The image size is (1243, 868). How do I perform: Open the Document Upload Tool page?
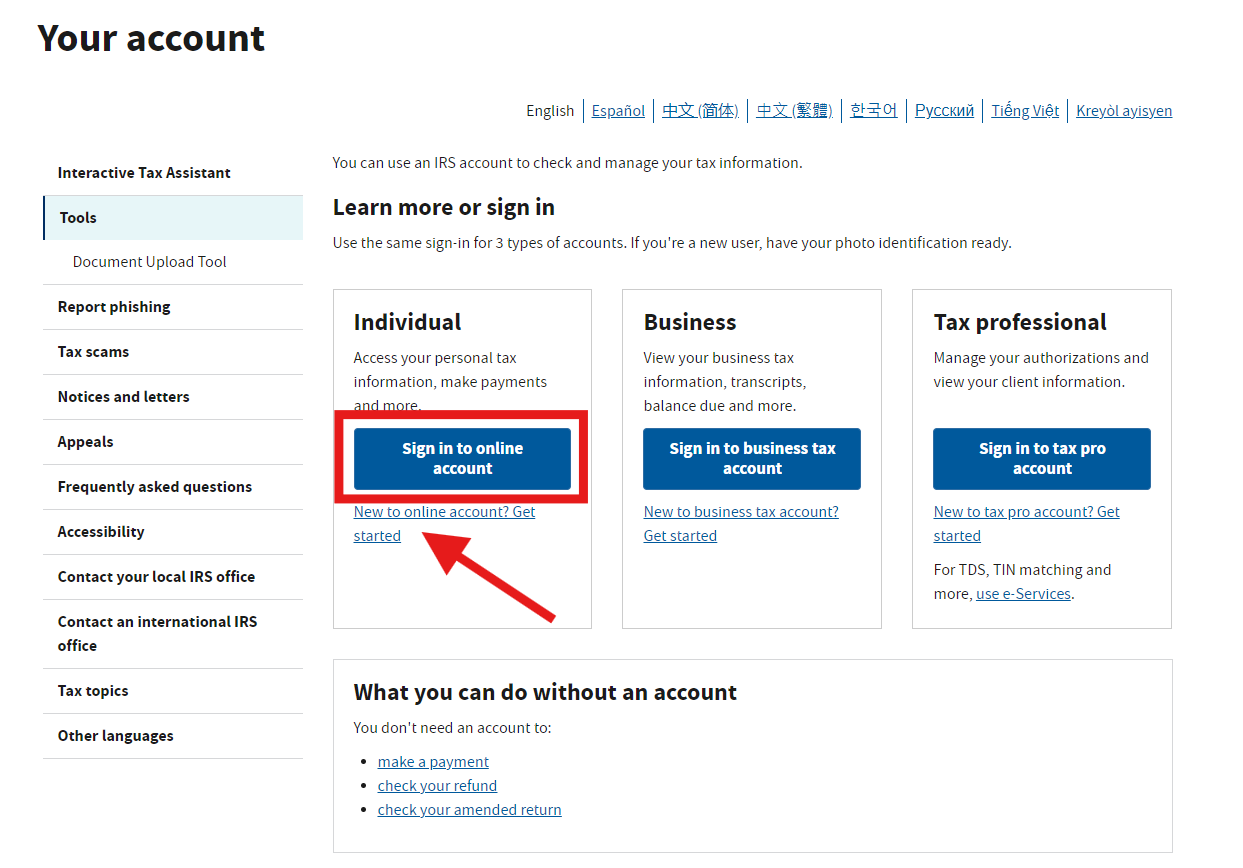point(149,261)
